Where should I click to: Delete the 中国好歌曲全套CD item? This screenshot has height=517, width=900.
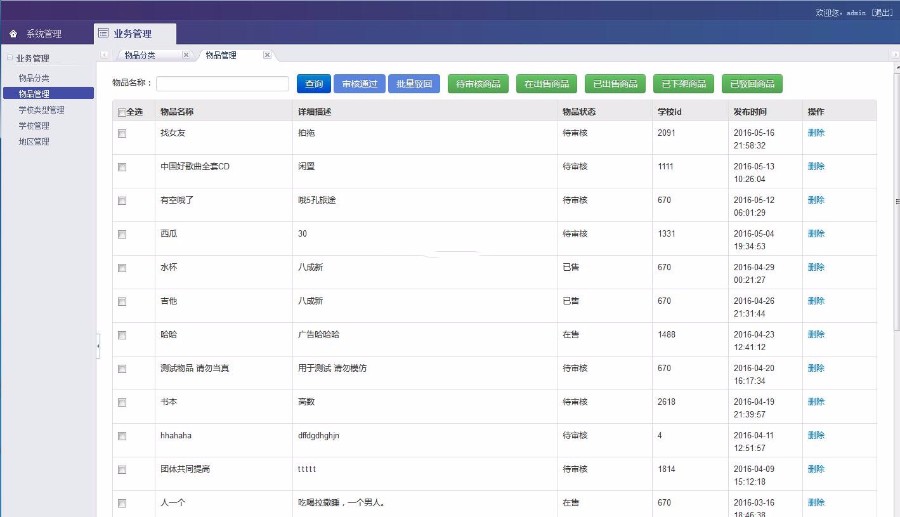[816, 166]
